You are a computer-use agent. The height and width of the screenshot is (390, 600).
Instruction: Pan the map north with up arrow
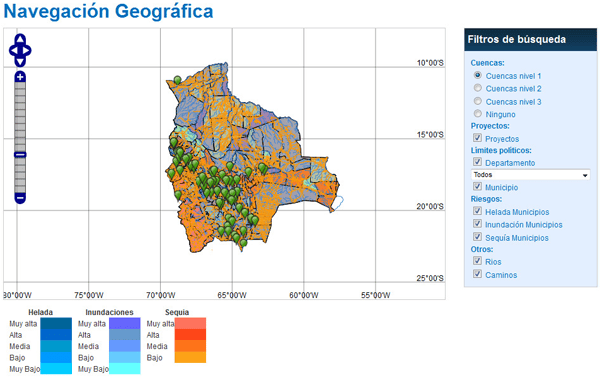click(x=20, y=39)
